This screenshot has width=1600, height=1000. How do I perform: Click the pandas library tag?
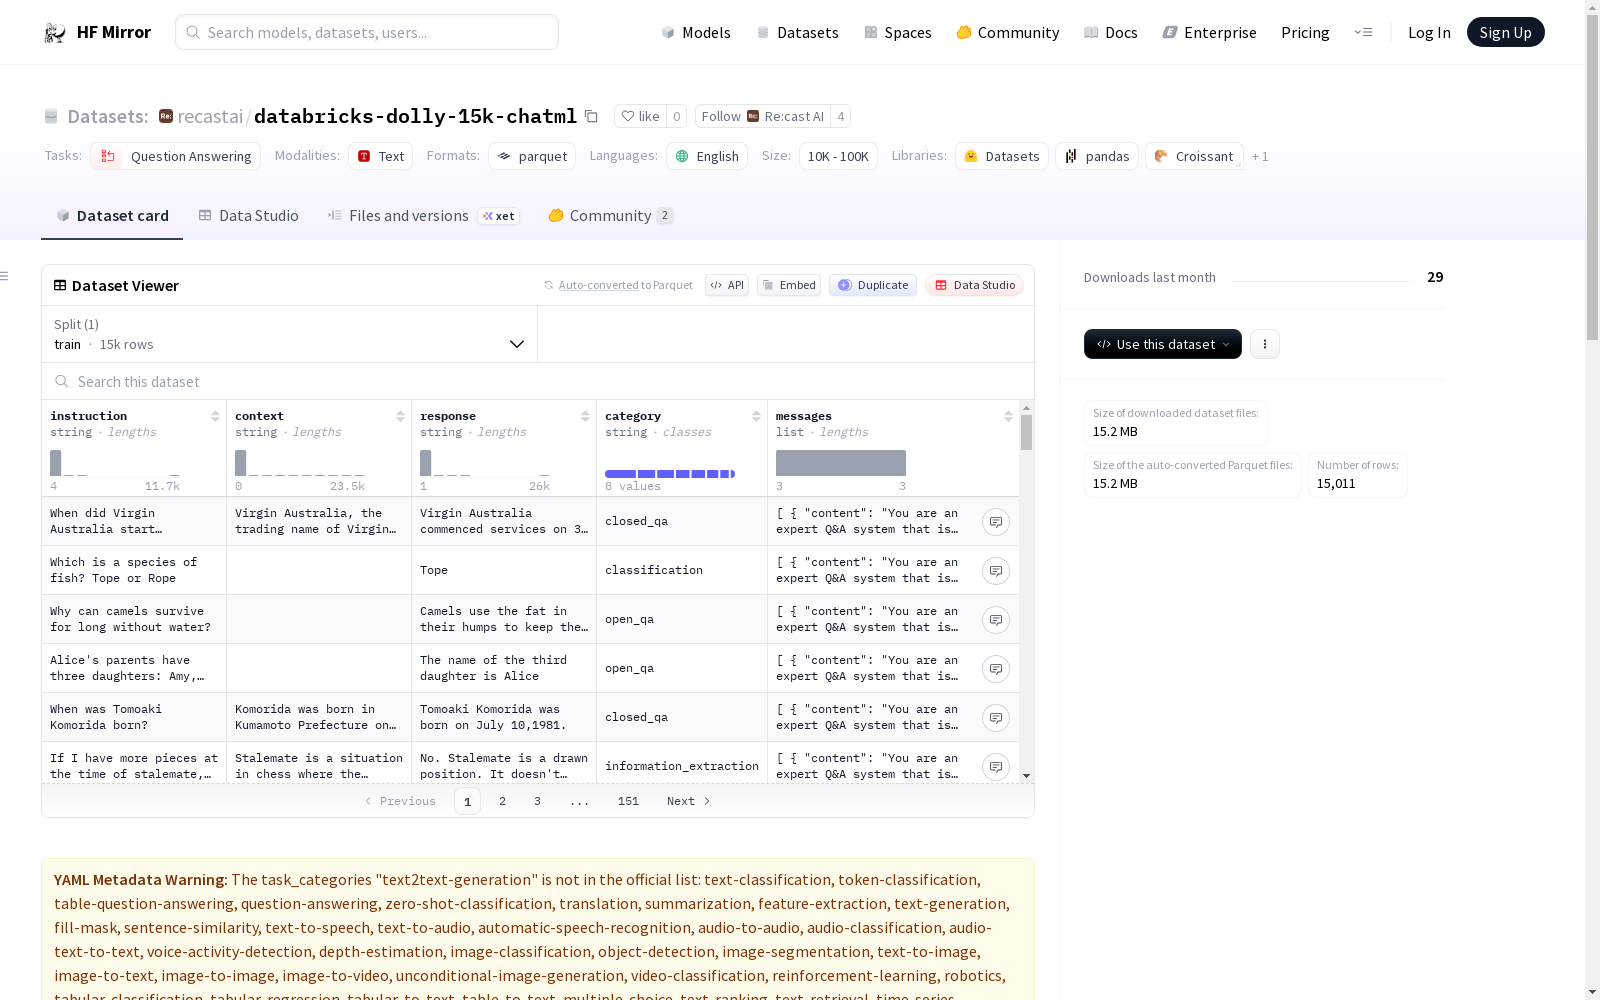(x=1097, y=156)
